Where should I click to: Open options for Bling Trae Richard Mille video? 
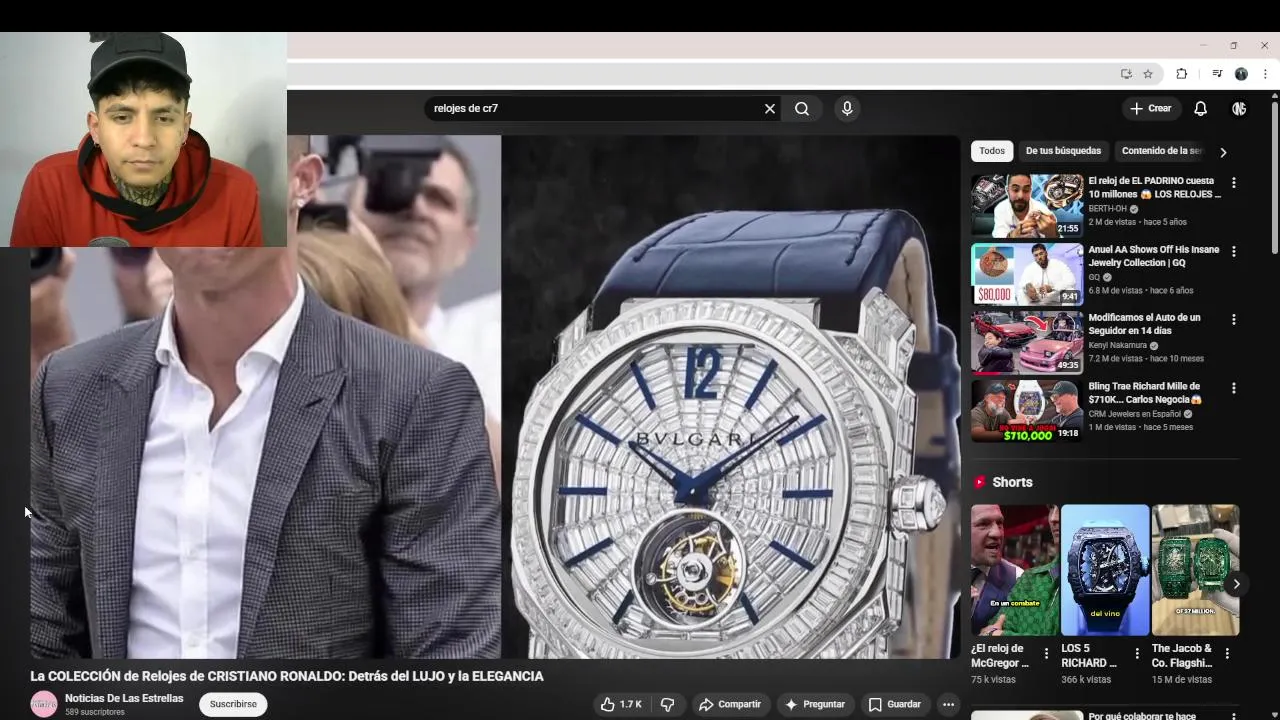(1234, 388)
